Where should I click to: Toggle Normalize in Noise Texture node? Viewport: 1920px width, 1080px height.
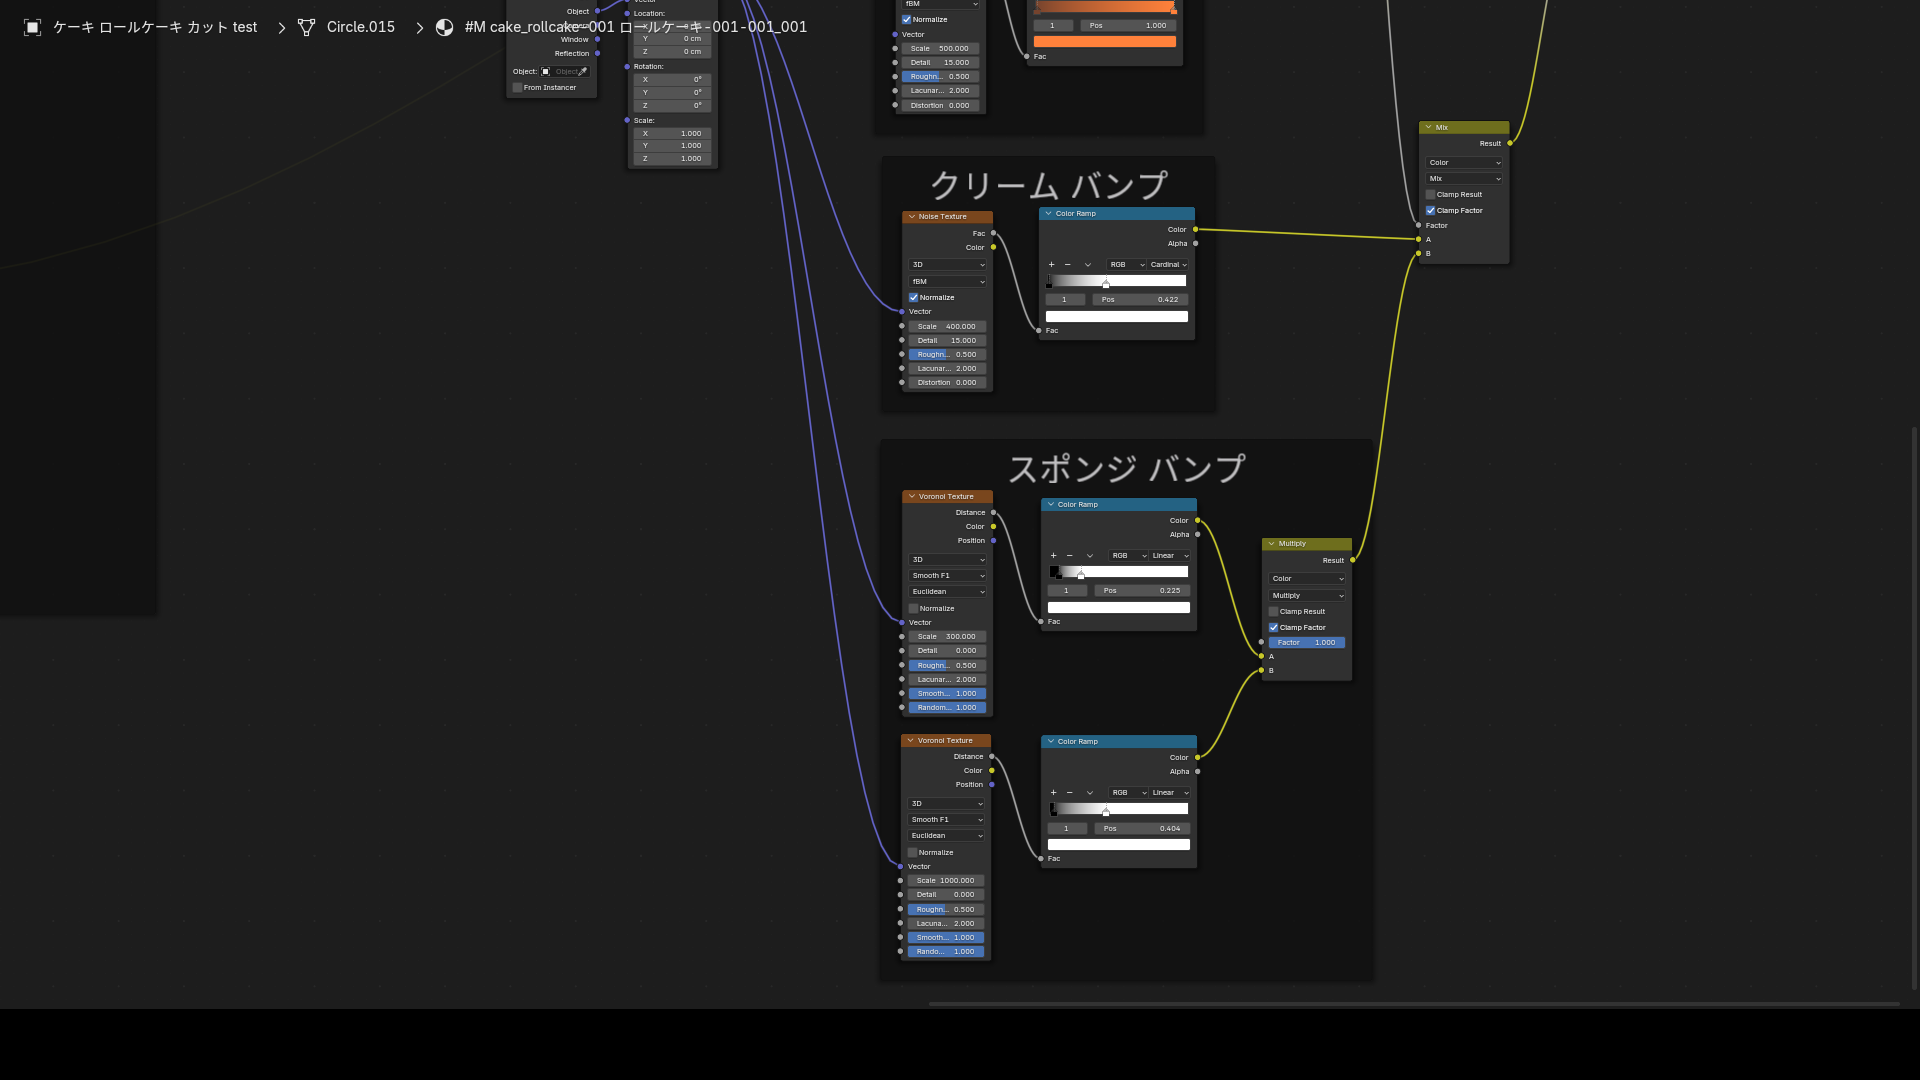pos(913,298)
